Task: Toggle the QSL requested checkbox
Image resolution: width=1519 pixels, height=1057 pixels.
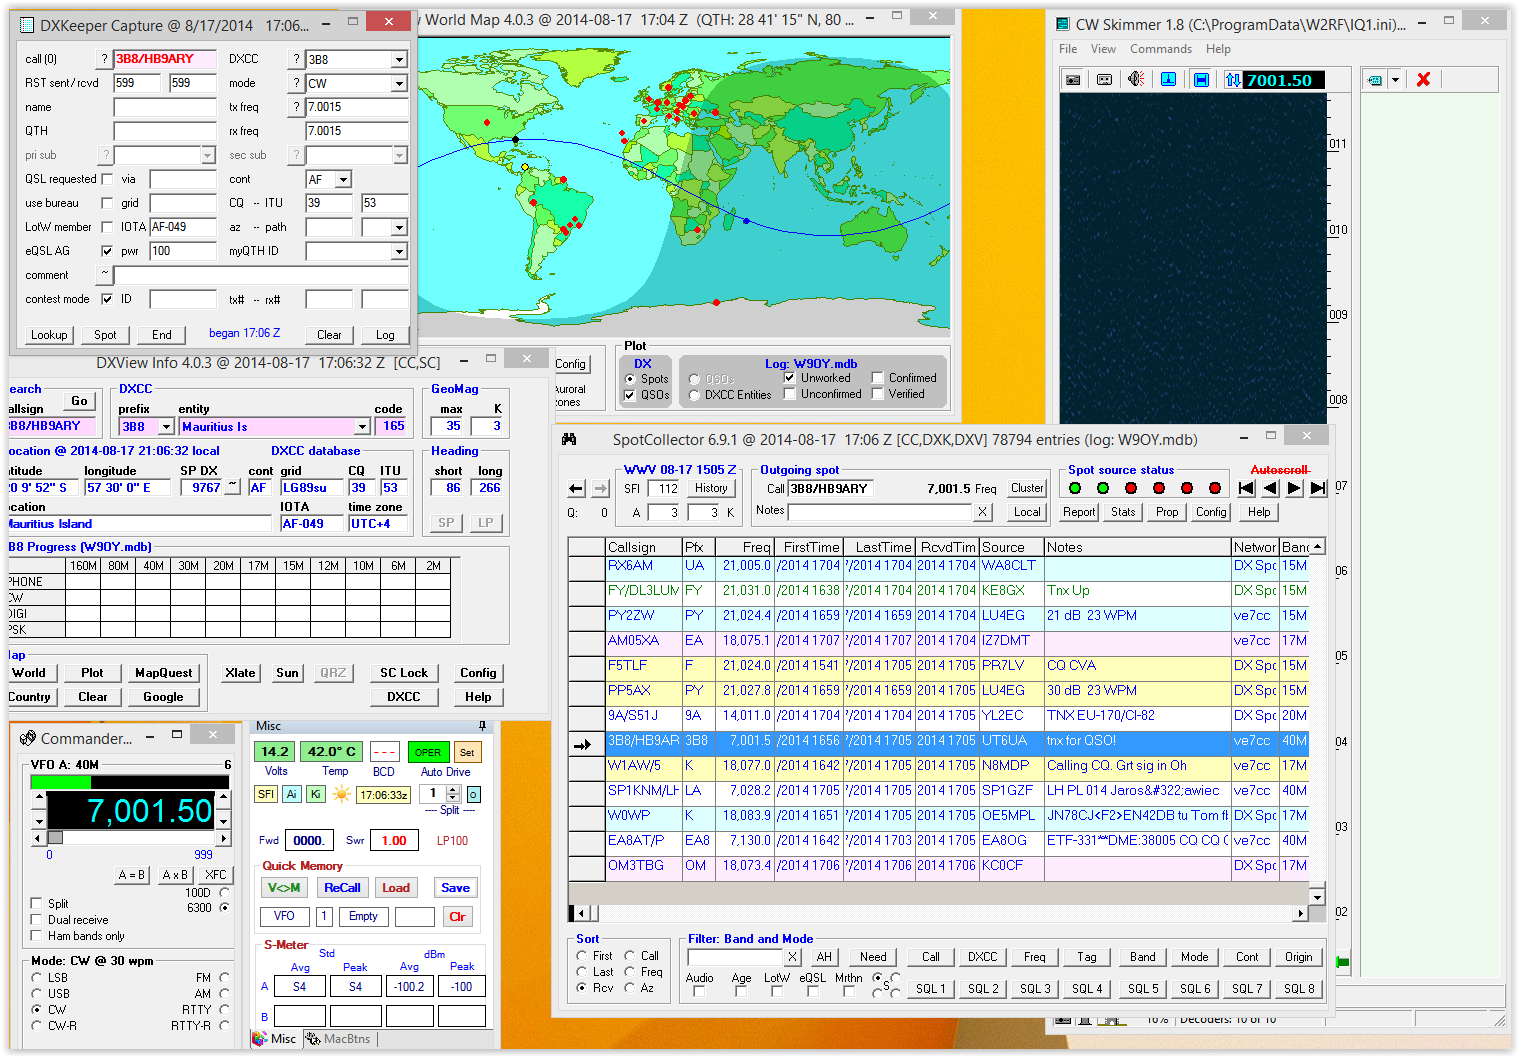Action: point(107,179)
